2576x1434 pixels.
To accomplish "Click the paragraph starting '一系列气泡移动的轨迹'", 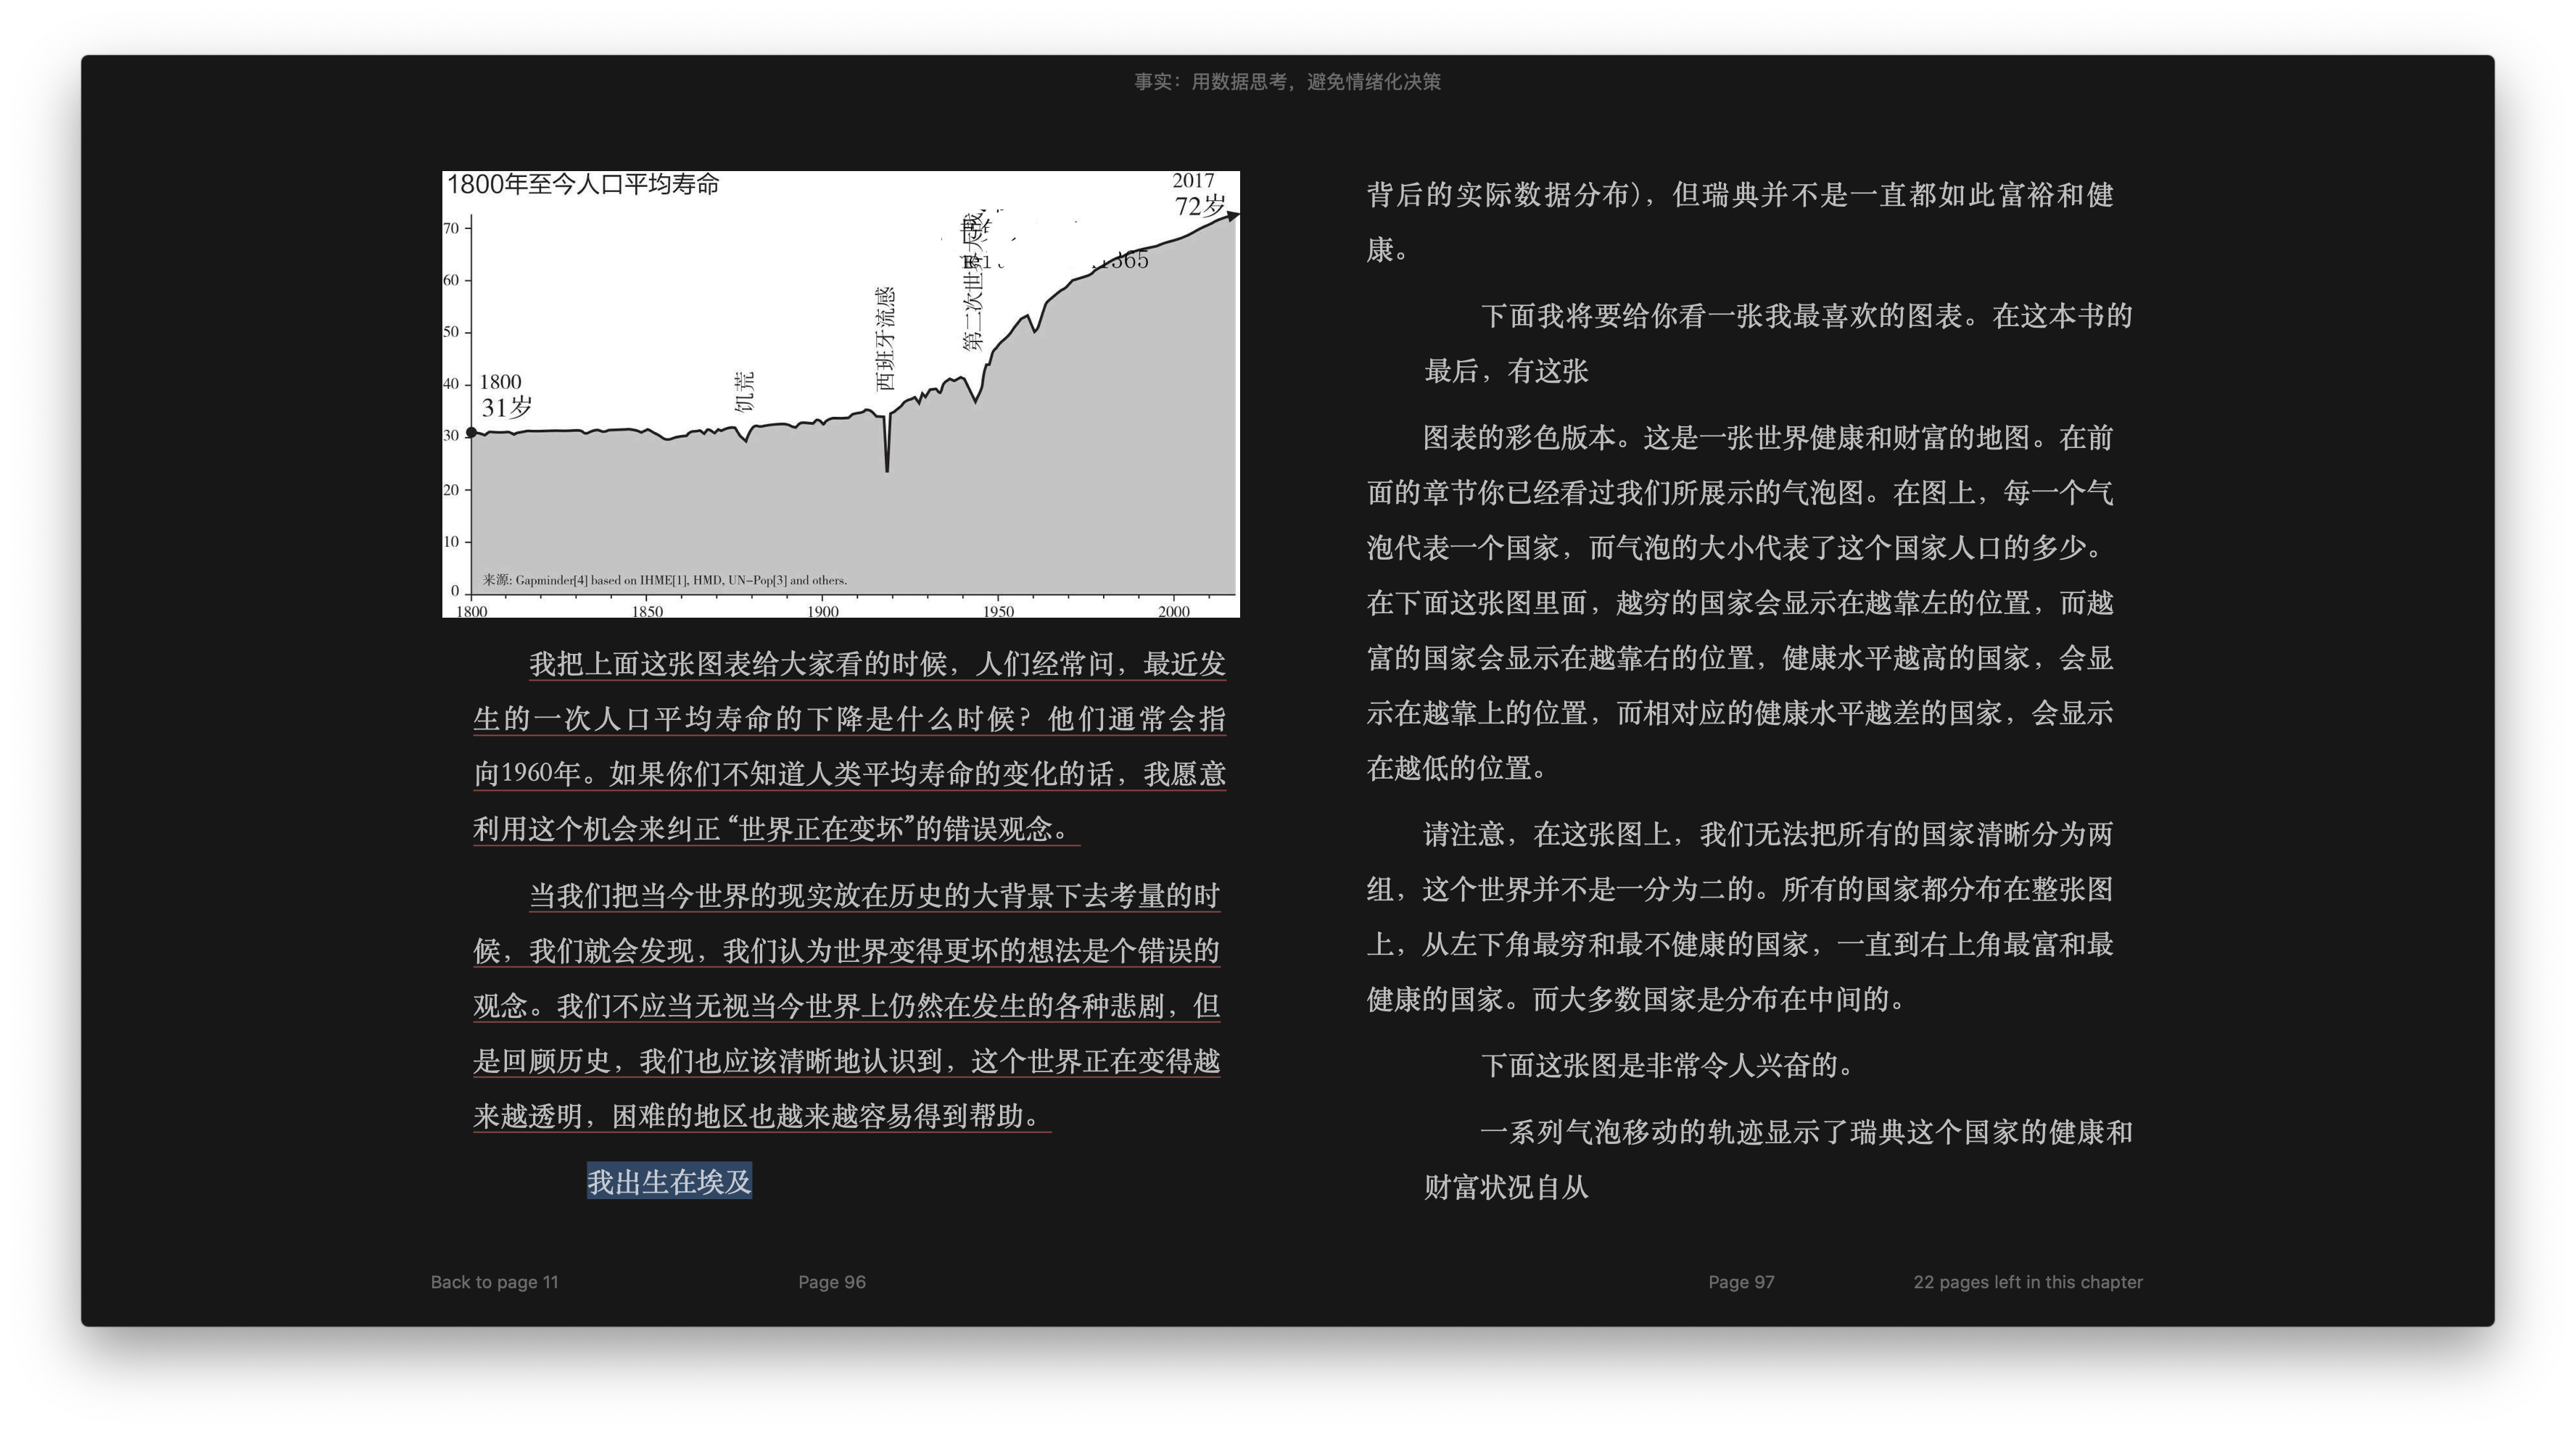I will [1778, 1159].
